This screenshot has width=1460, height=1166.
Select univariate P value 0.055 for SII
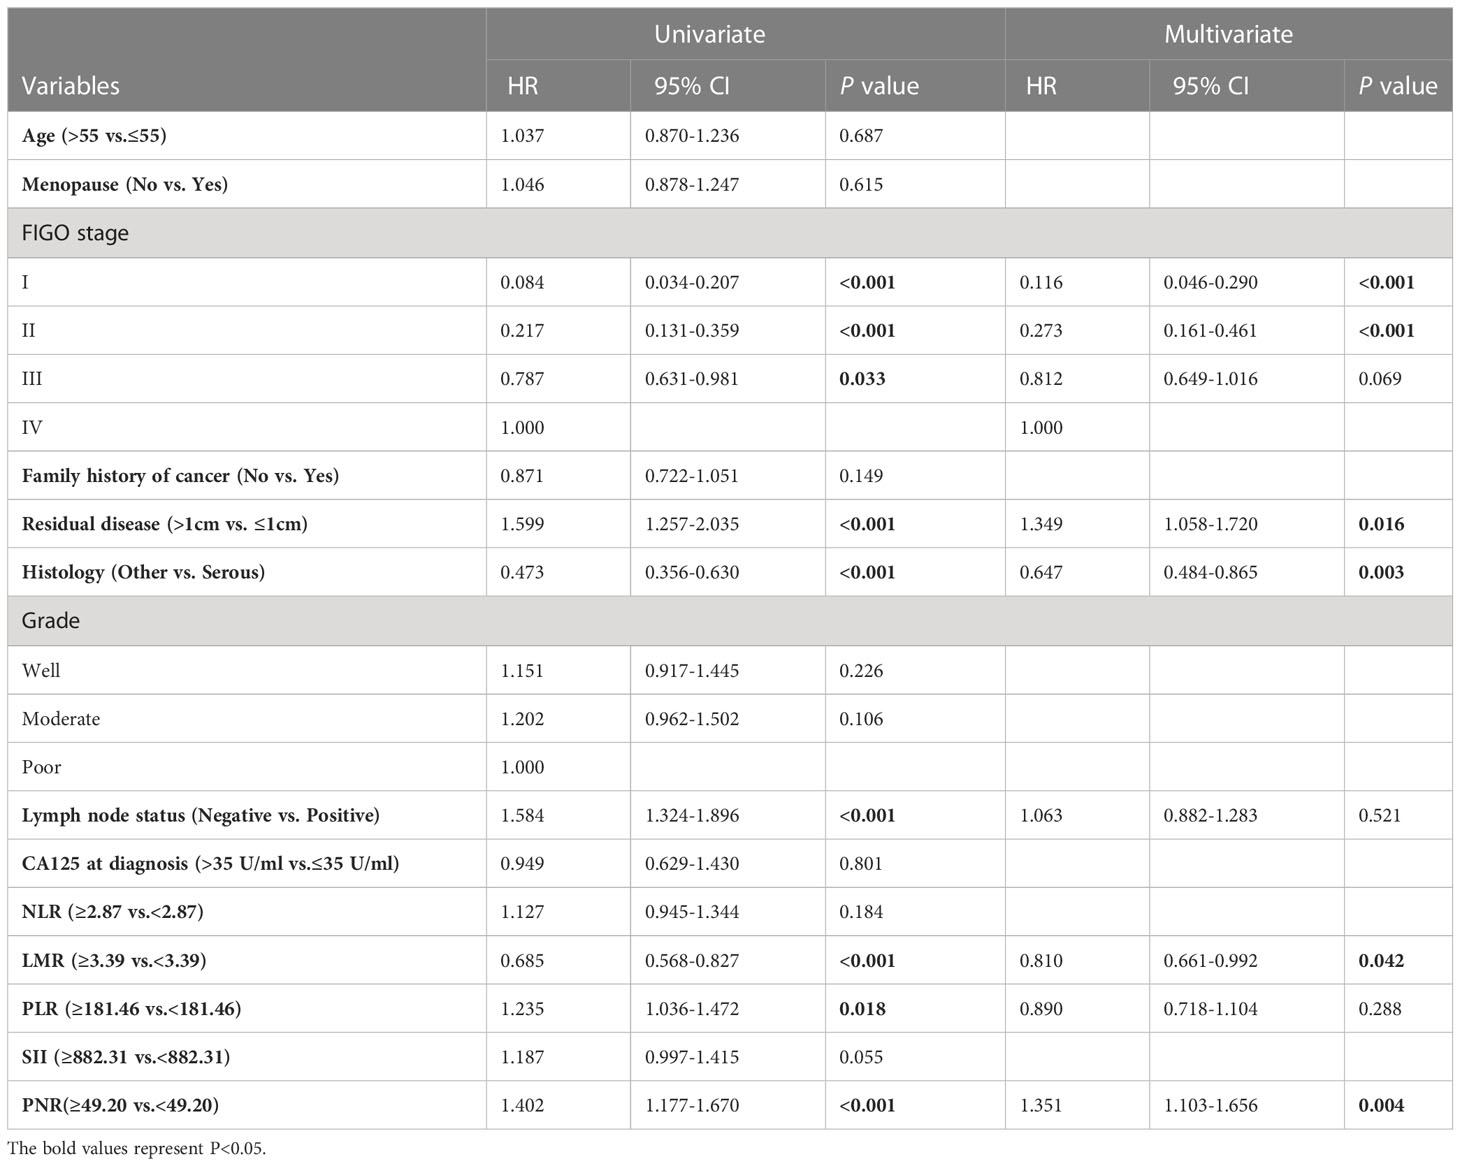pyautogui.click(x=861, y=1057)
